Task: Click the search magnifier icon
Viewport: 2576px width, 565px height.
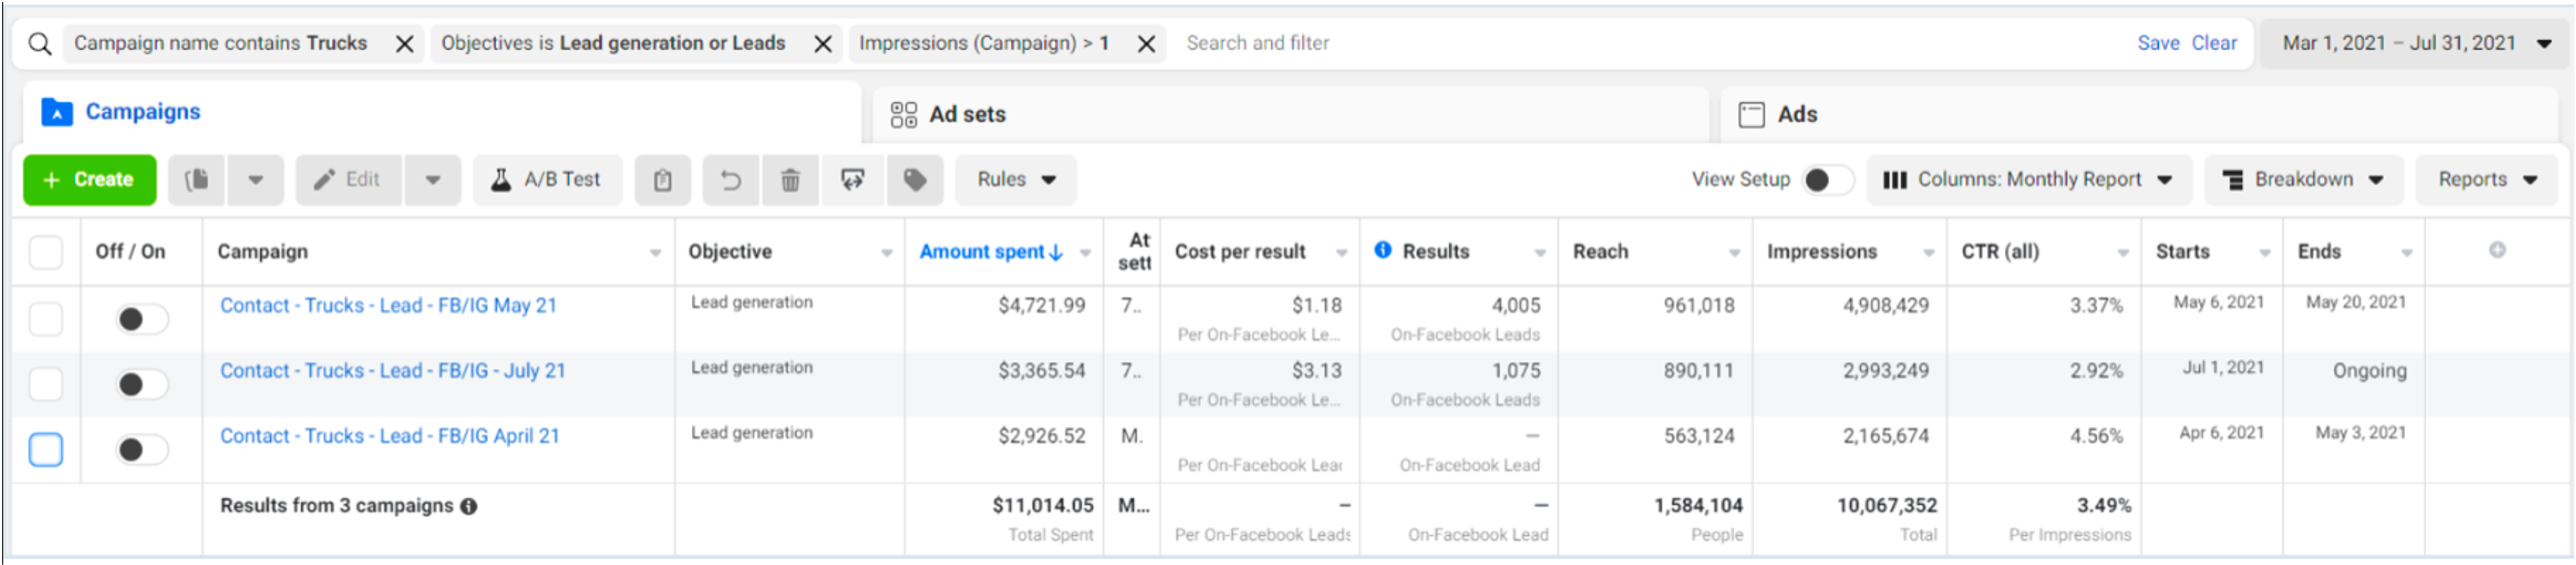Action: click(x=39, y=44)
